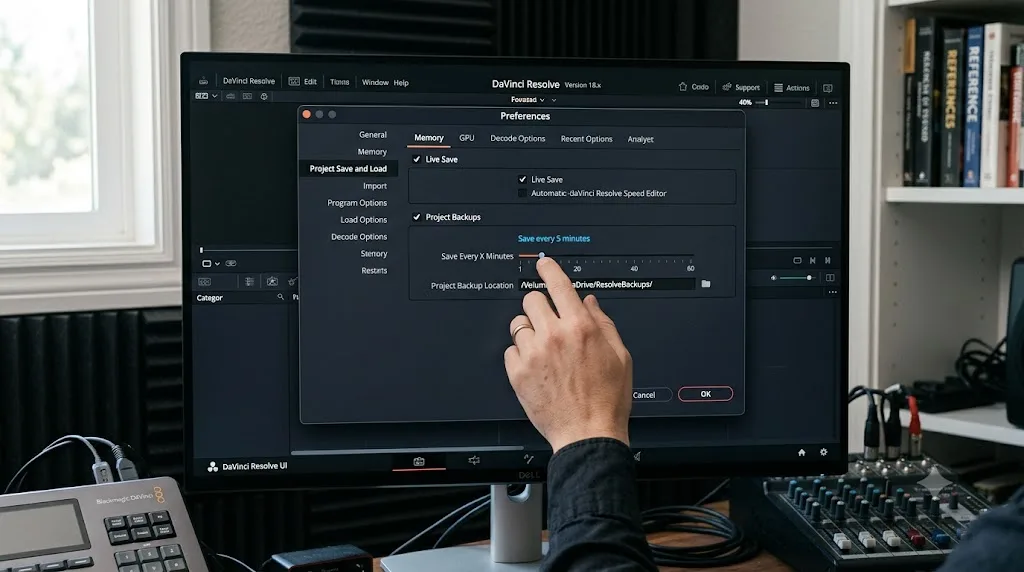1024x572 pixels.
Task: Select Import in the Preferences sidebar
Action: click(x=375, y=186)
